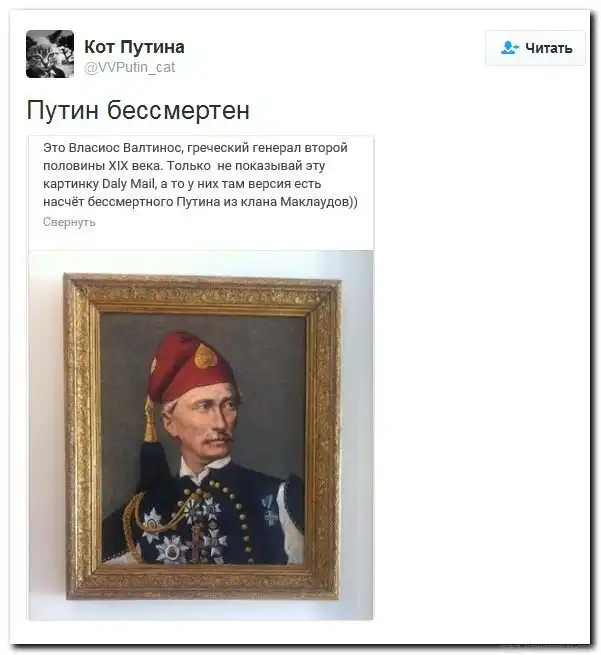Click the @VVPutin_cat handle
Image resolution: width=601 pixels, height=655 pixels.
[x=129, y=67]
